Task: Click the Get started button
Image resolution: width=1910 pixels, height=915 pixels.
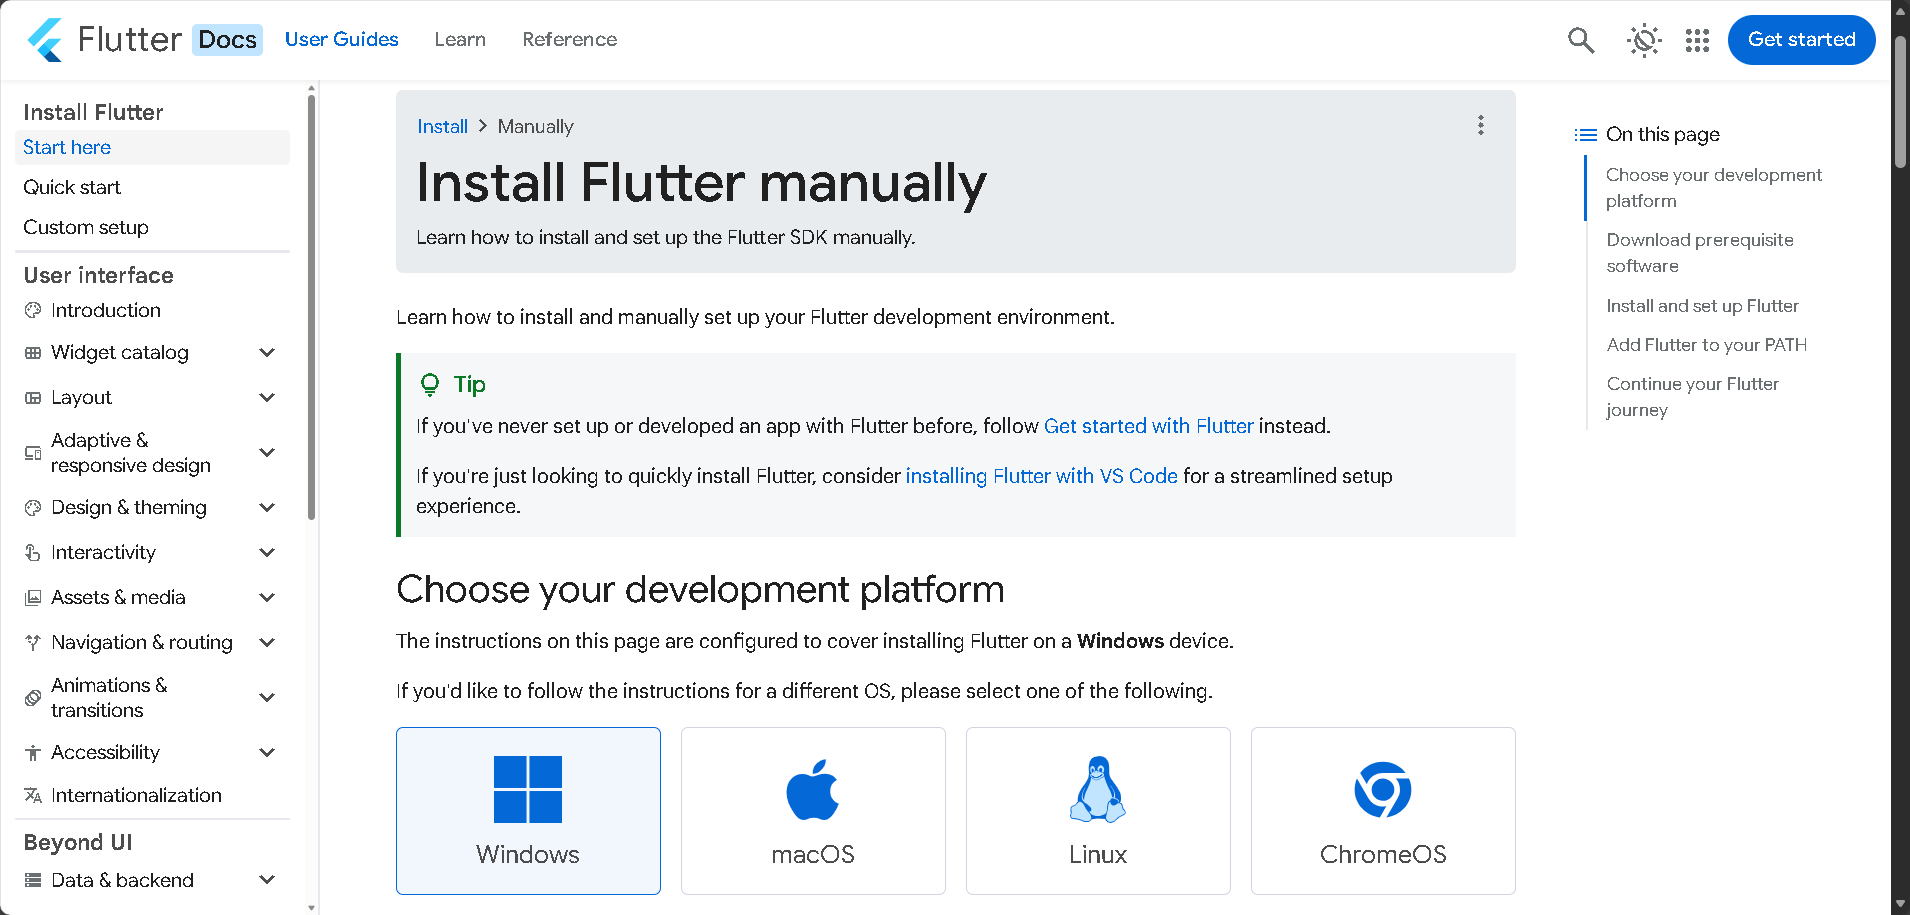Action: tap(1801, 39)
